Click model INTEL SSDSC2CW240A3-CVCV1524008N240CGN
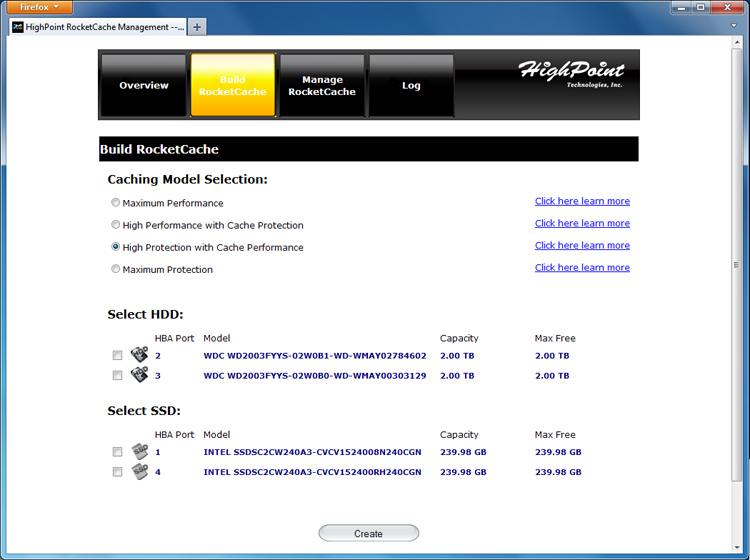 [x=312, y=452]
